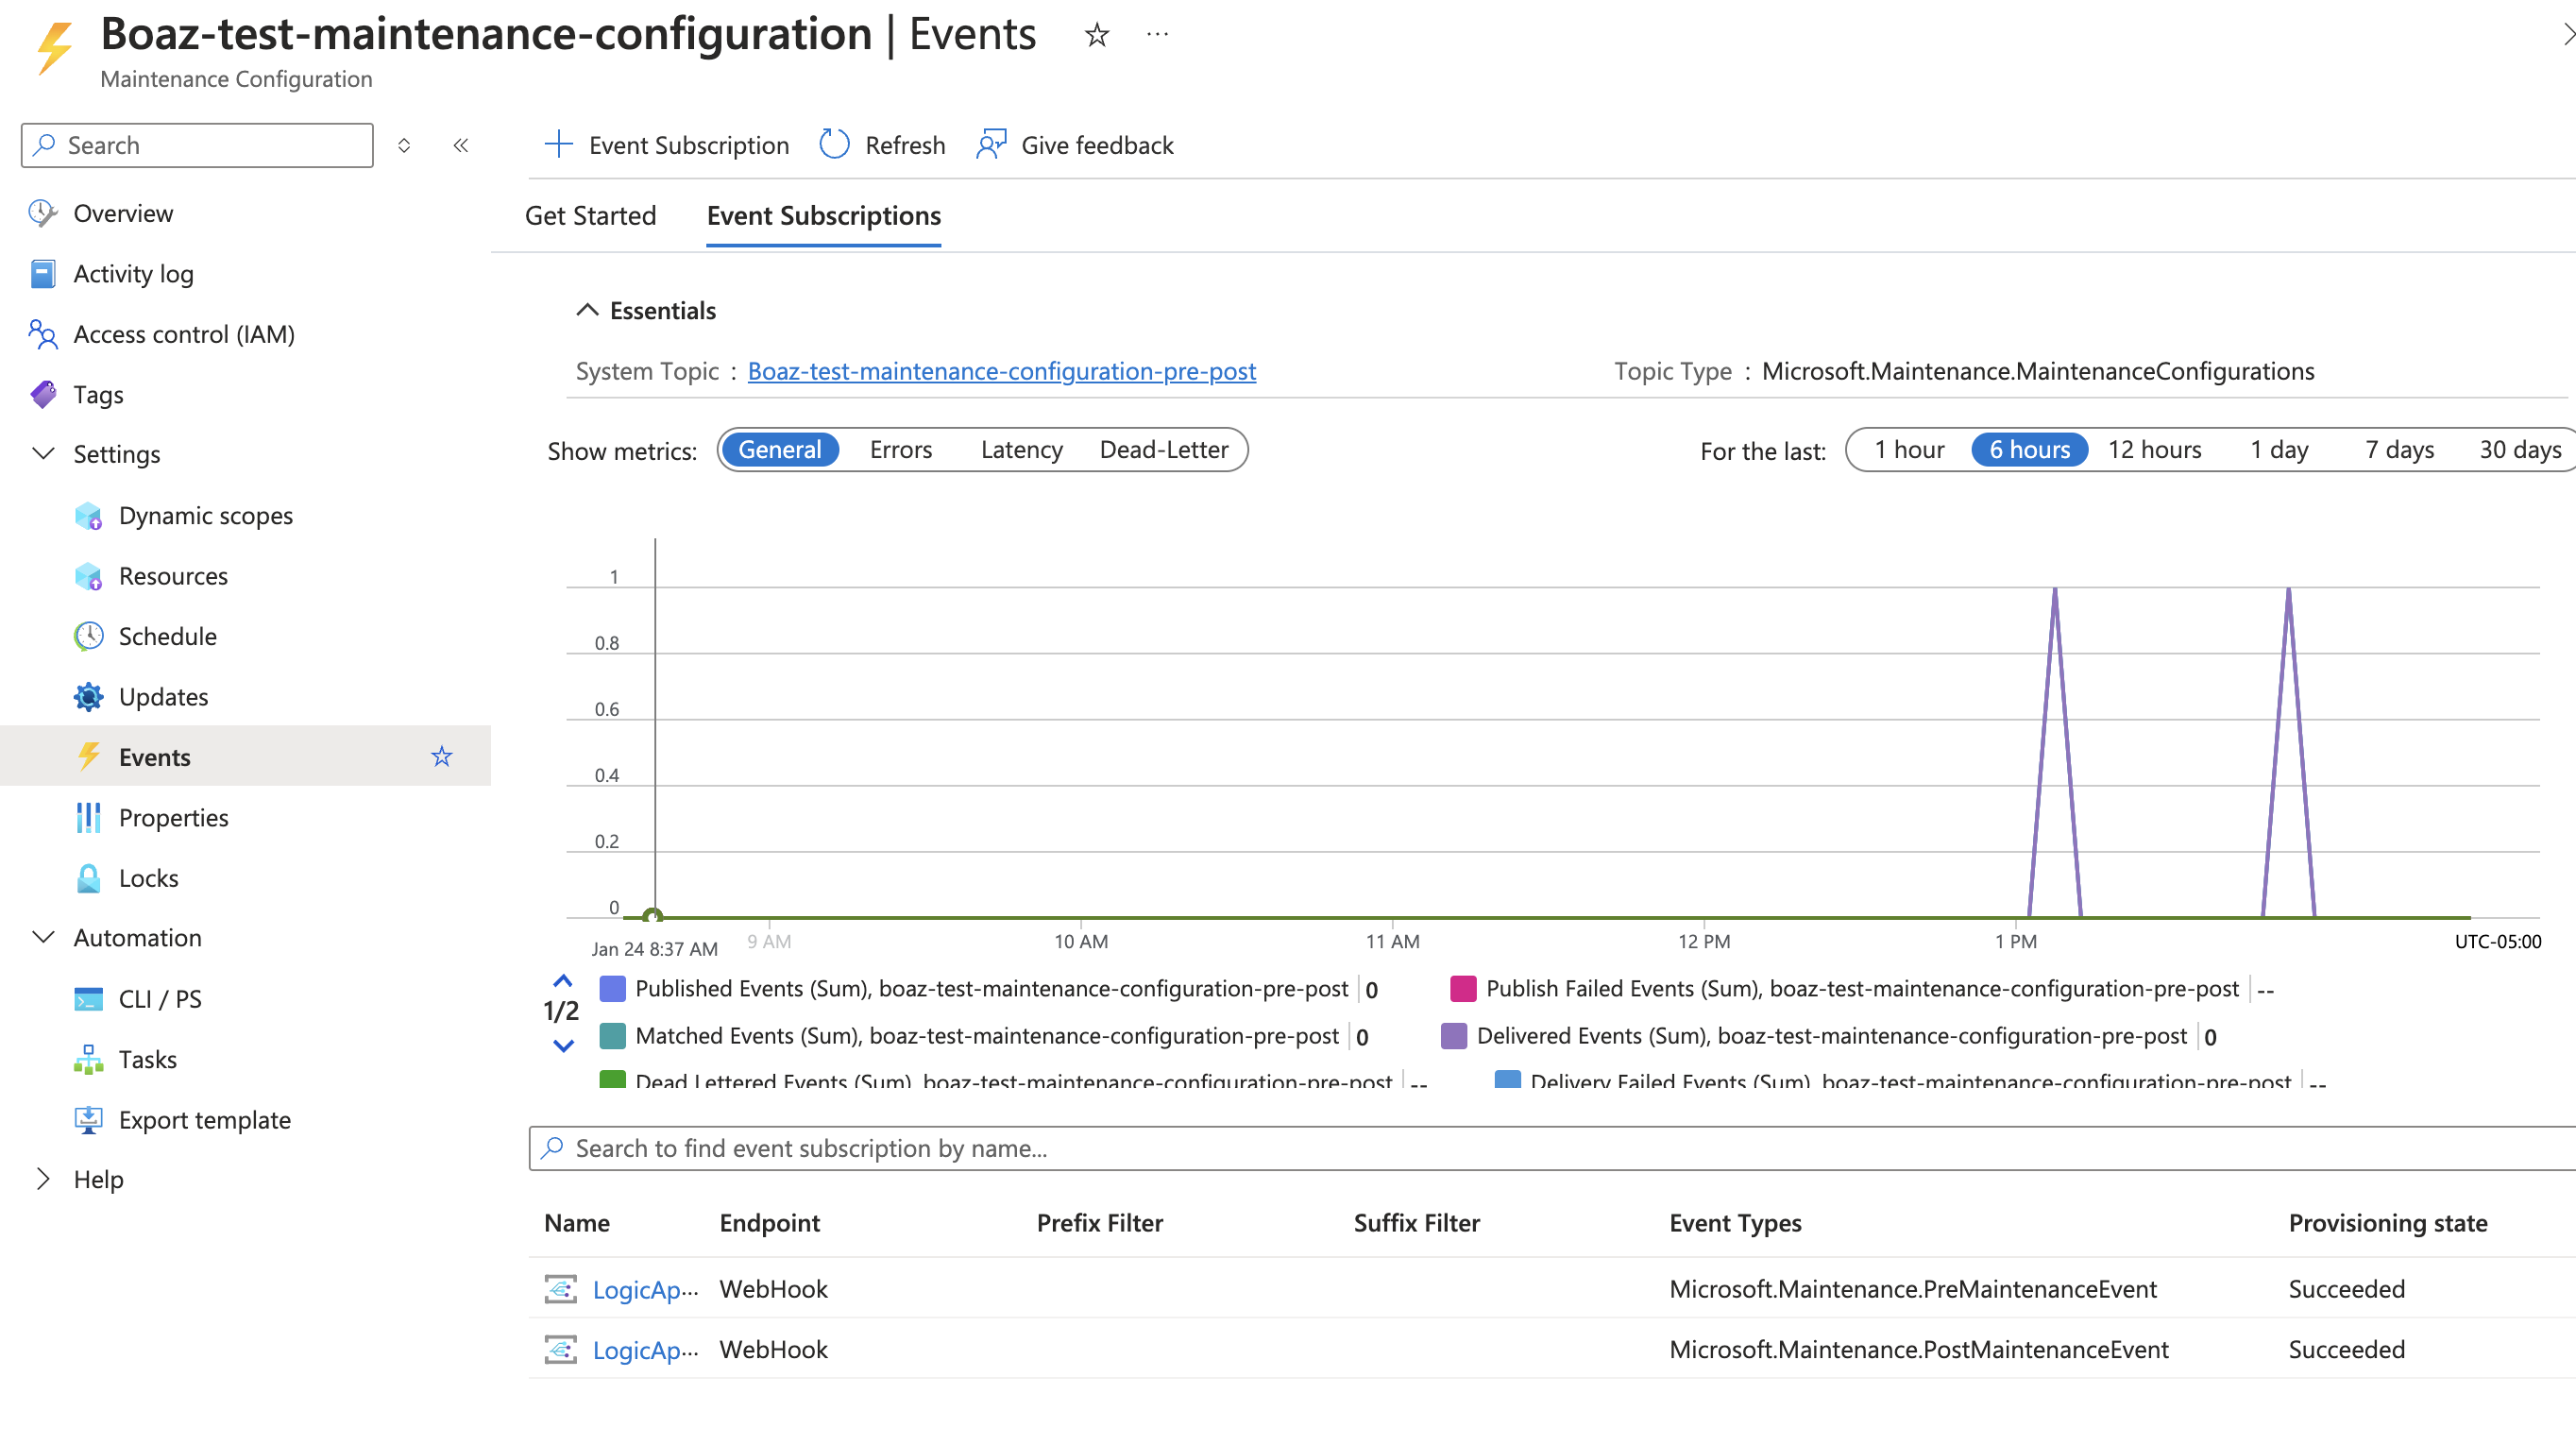Open Access control (IAM) page
This screenshot has width=2576, height=1445.
(183, 334)
